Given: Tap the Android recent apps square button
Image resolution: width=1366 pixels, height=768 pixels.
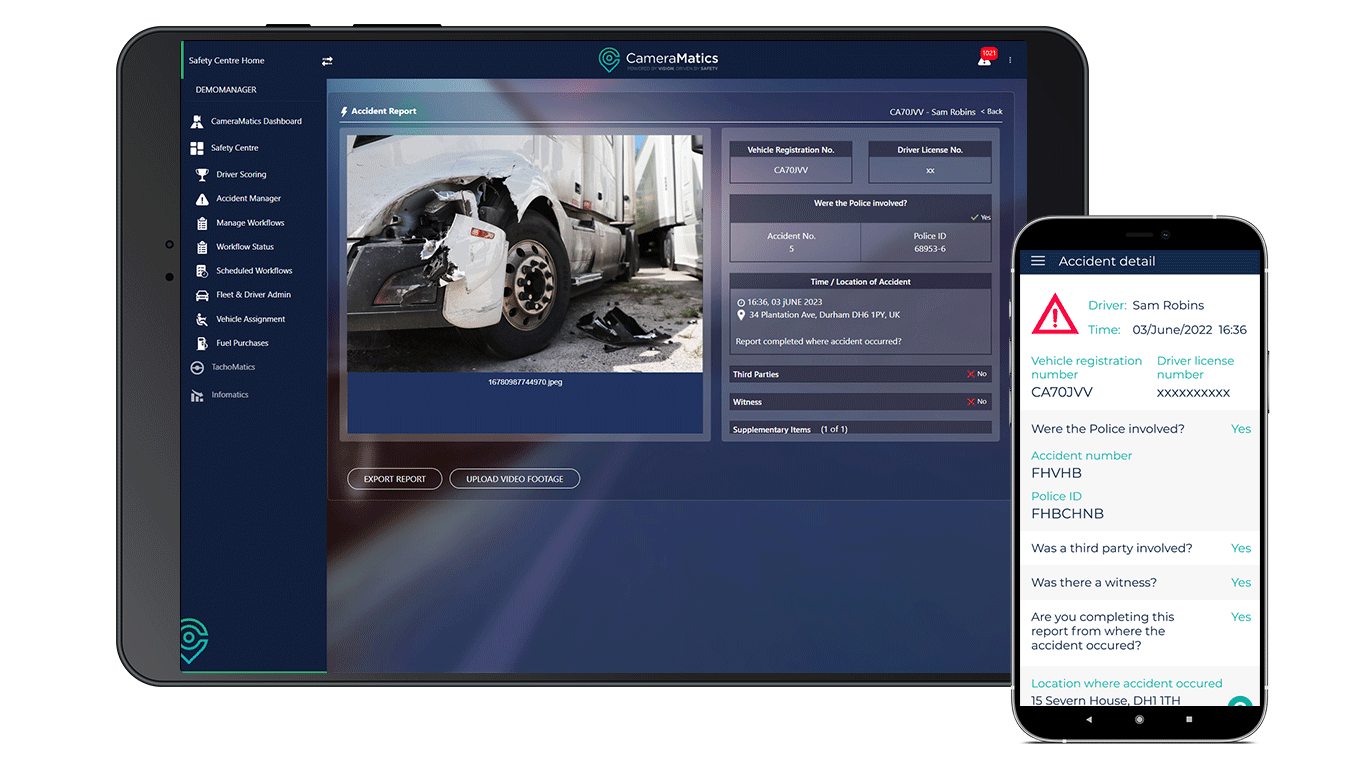Looking at the screenshot, I should [1189, 719].
